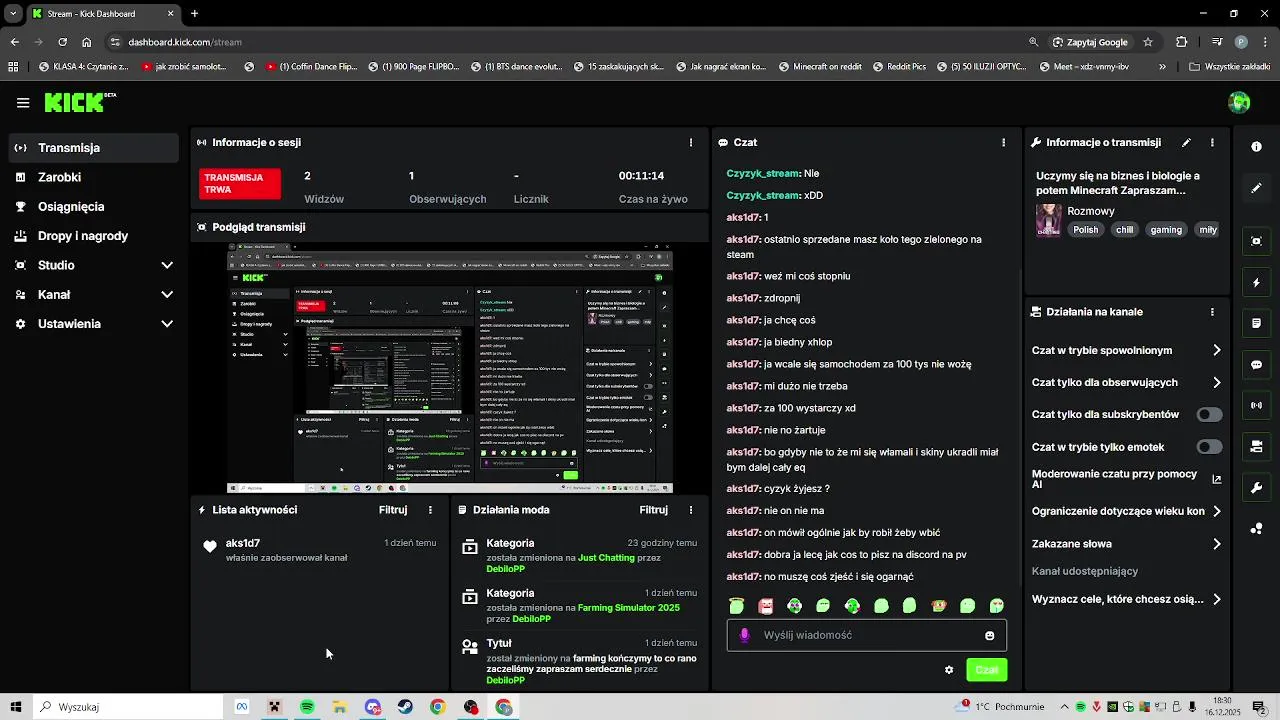The image size is (1280, 720).
Task: Open the Reddit Pics bookmark
Action: point(898,67)
